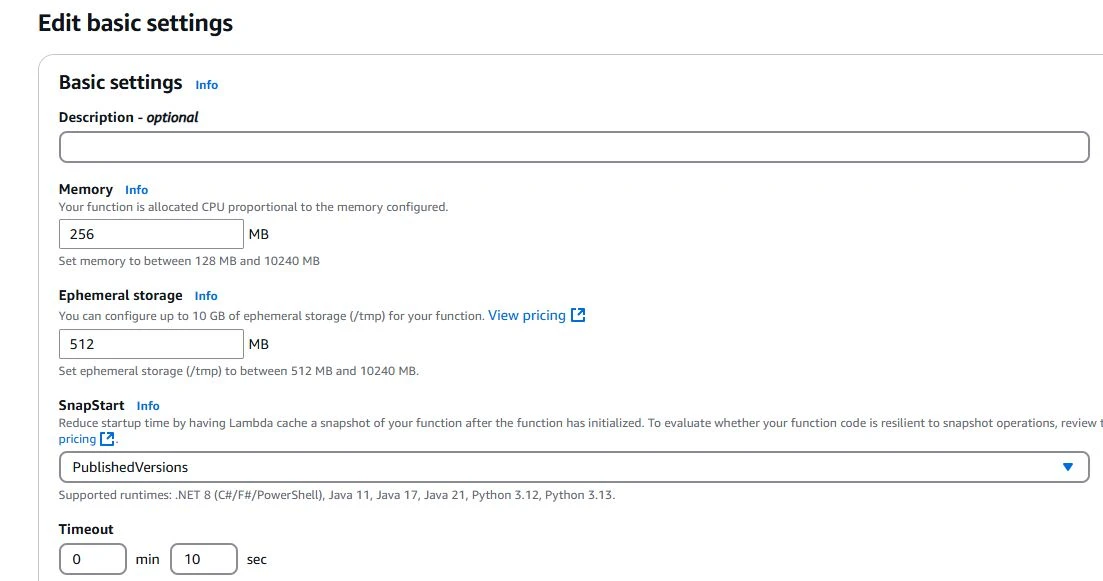The height and width of the screenshot is (581, 1103).
Task: Open the SnapStart Info link
Action: pyautogui.click(x=148, y=406)
